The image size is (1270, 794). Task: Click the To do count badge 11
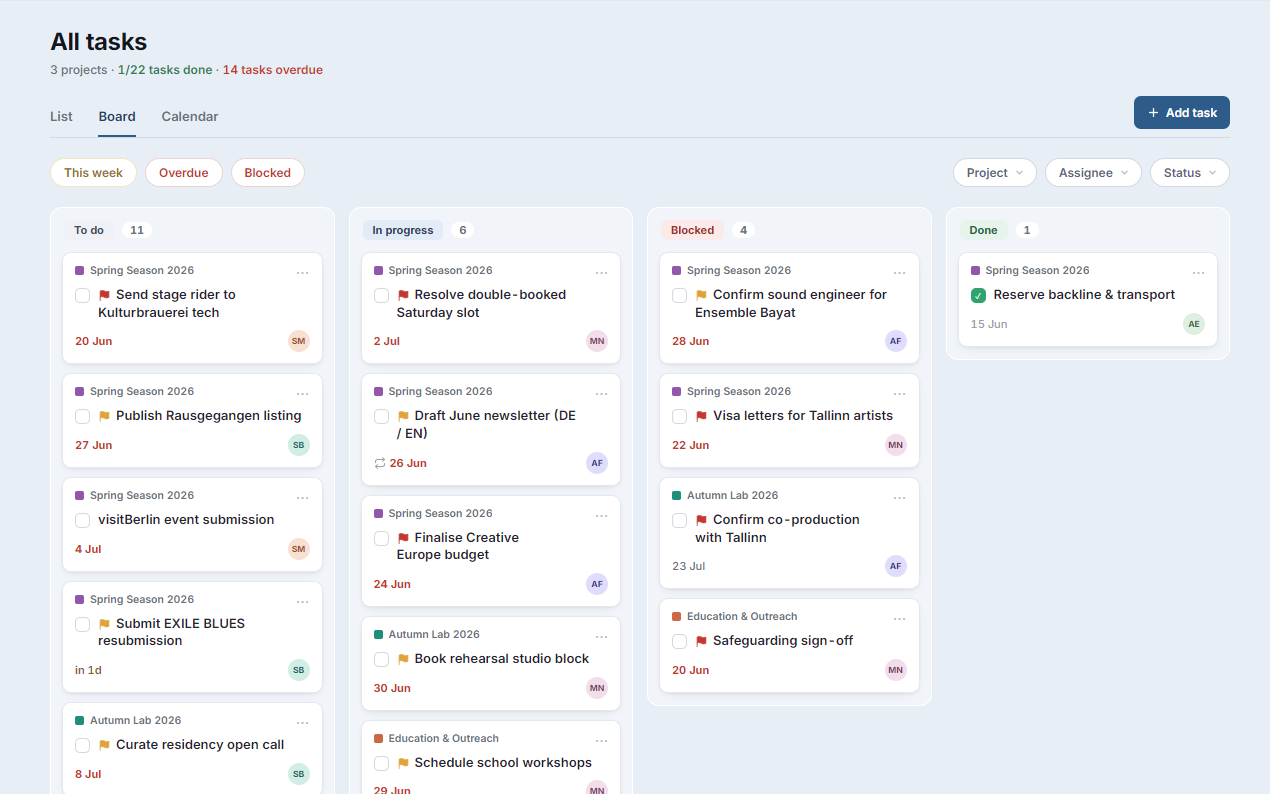pyautogui.click(x=137, y=230)
